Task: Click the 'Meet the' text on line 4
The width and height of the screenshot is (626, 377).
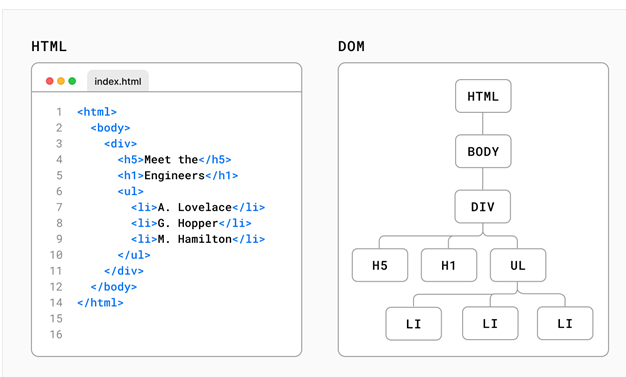Action: click(171, 159)
